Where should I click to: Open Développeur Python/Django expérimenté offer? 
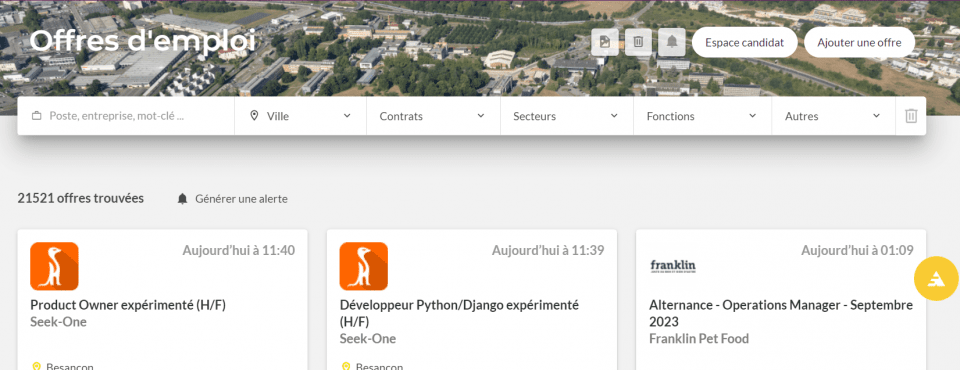(459, 313)
